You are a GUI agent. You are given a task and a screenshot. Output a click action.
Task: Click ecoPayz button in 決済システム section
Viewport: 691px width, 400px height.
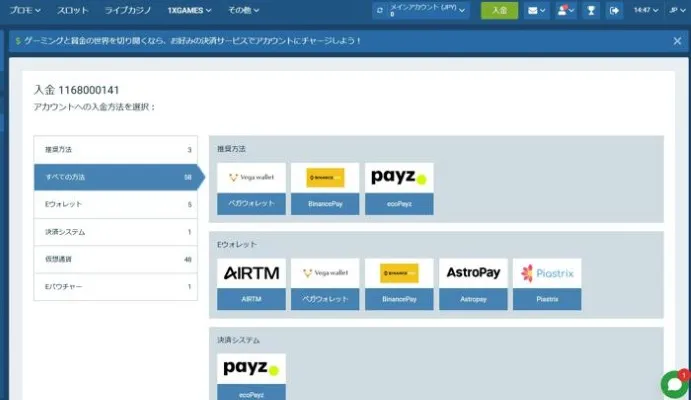[x=251, y=393]
